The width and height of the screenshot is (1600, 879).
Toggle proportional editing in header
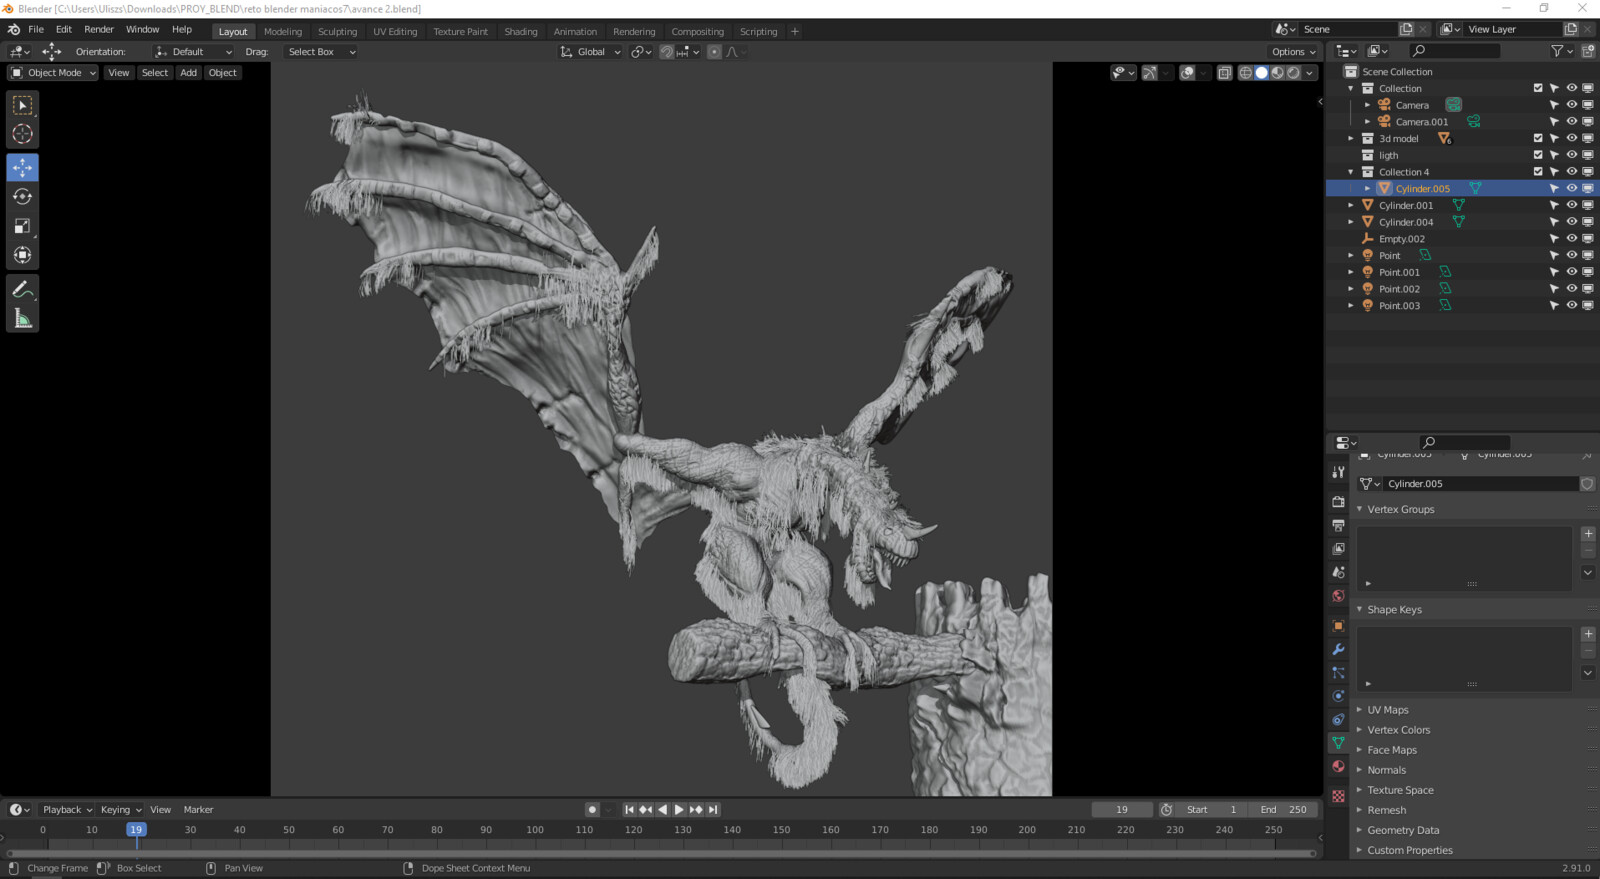coord(714,52)
